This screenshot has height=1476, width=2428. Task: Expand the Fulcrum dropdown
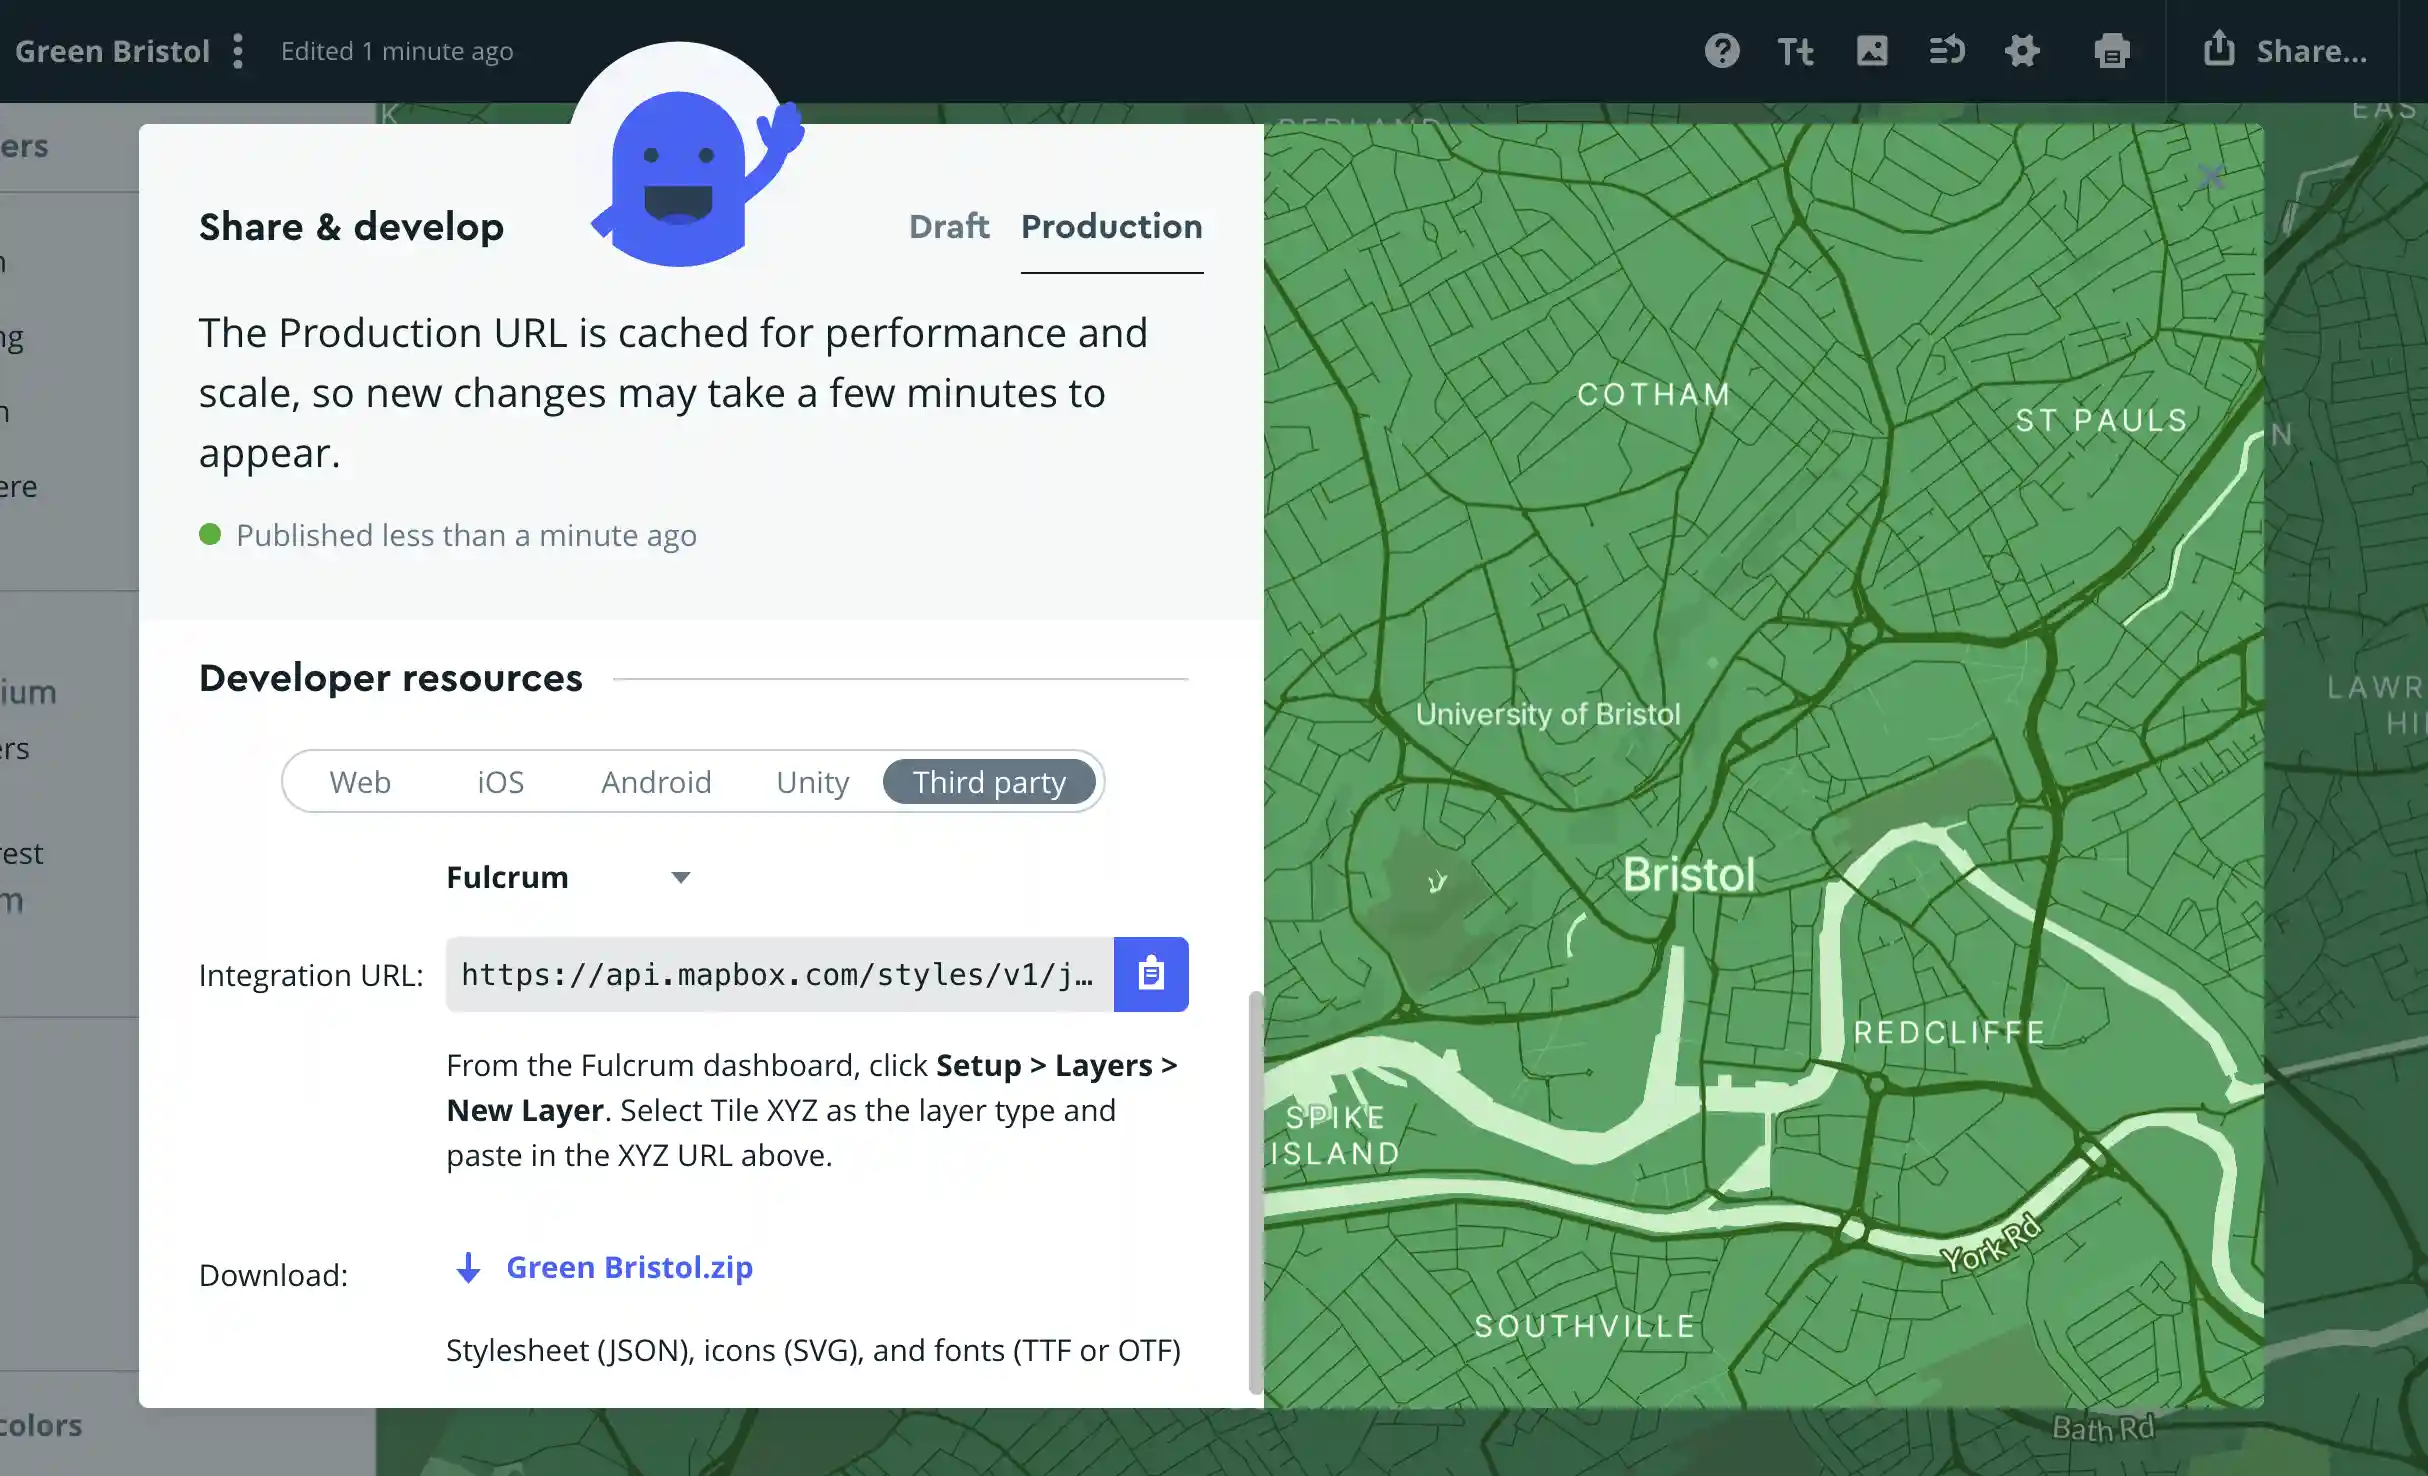click(568, 877)
